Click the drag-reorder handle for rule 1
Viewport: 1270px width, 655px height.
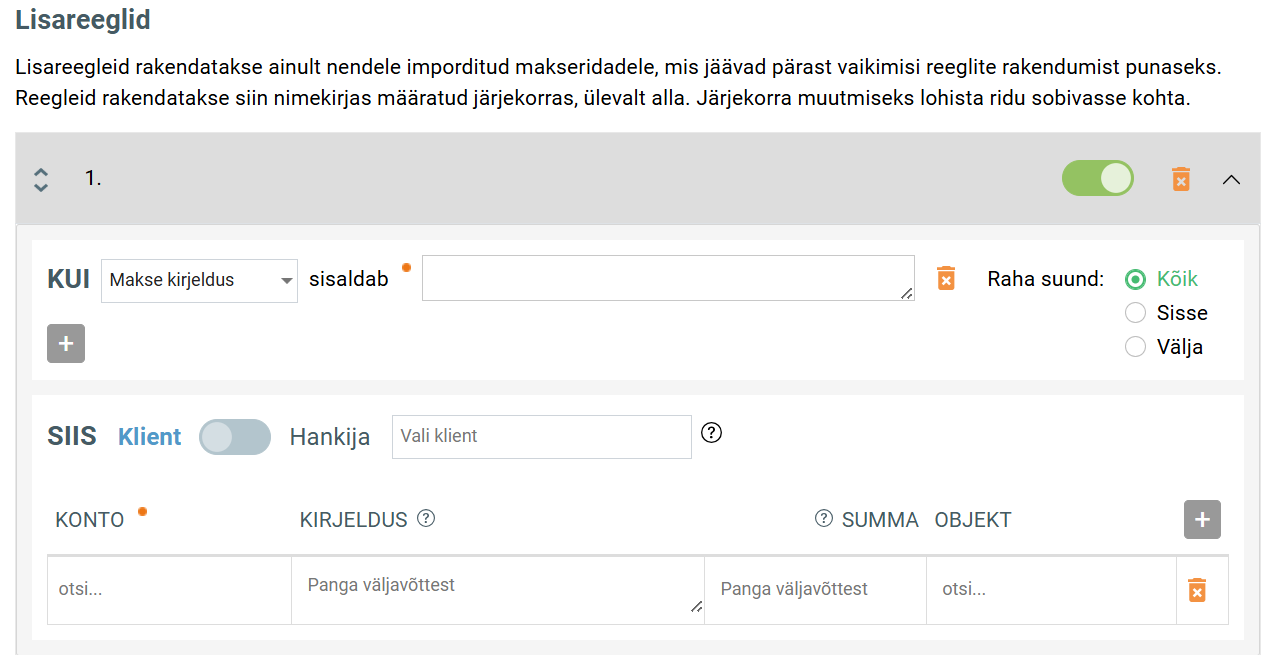tap(41, 179)
